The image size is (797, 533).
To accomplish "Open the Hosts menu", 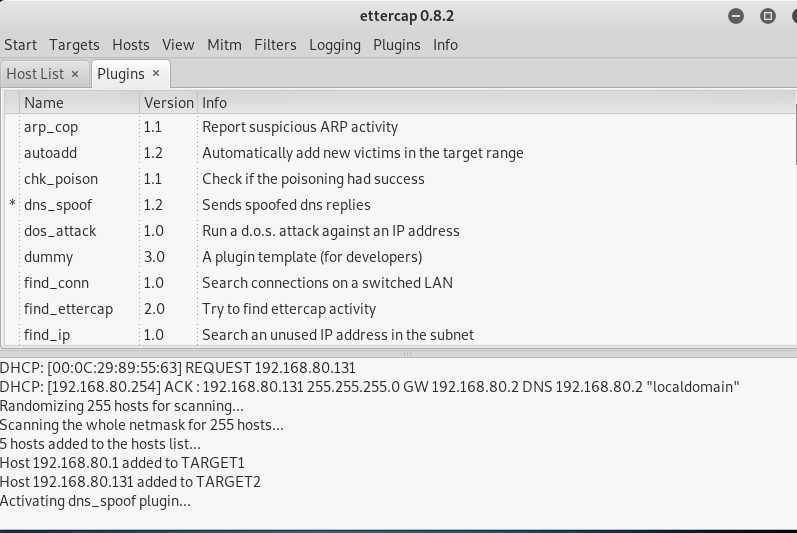I will pyautogui.click(x=131, y=45).
